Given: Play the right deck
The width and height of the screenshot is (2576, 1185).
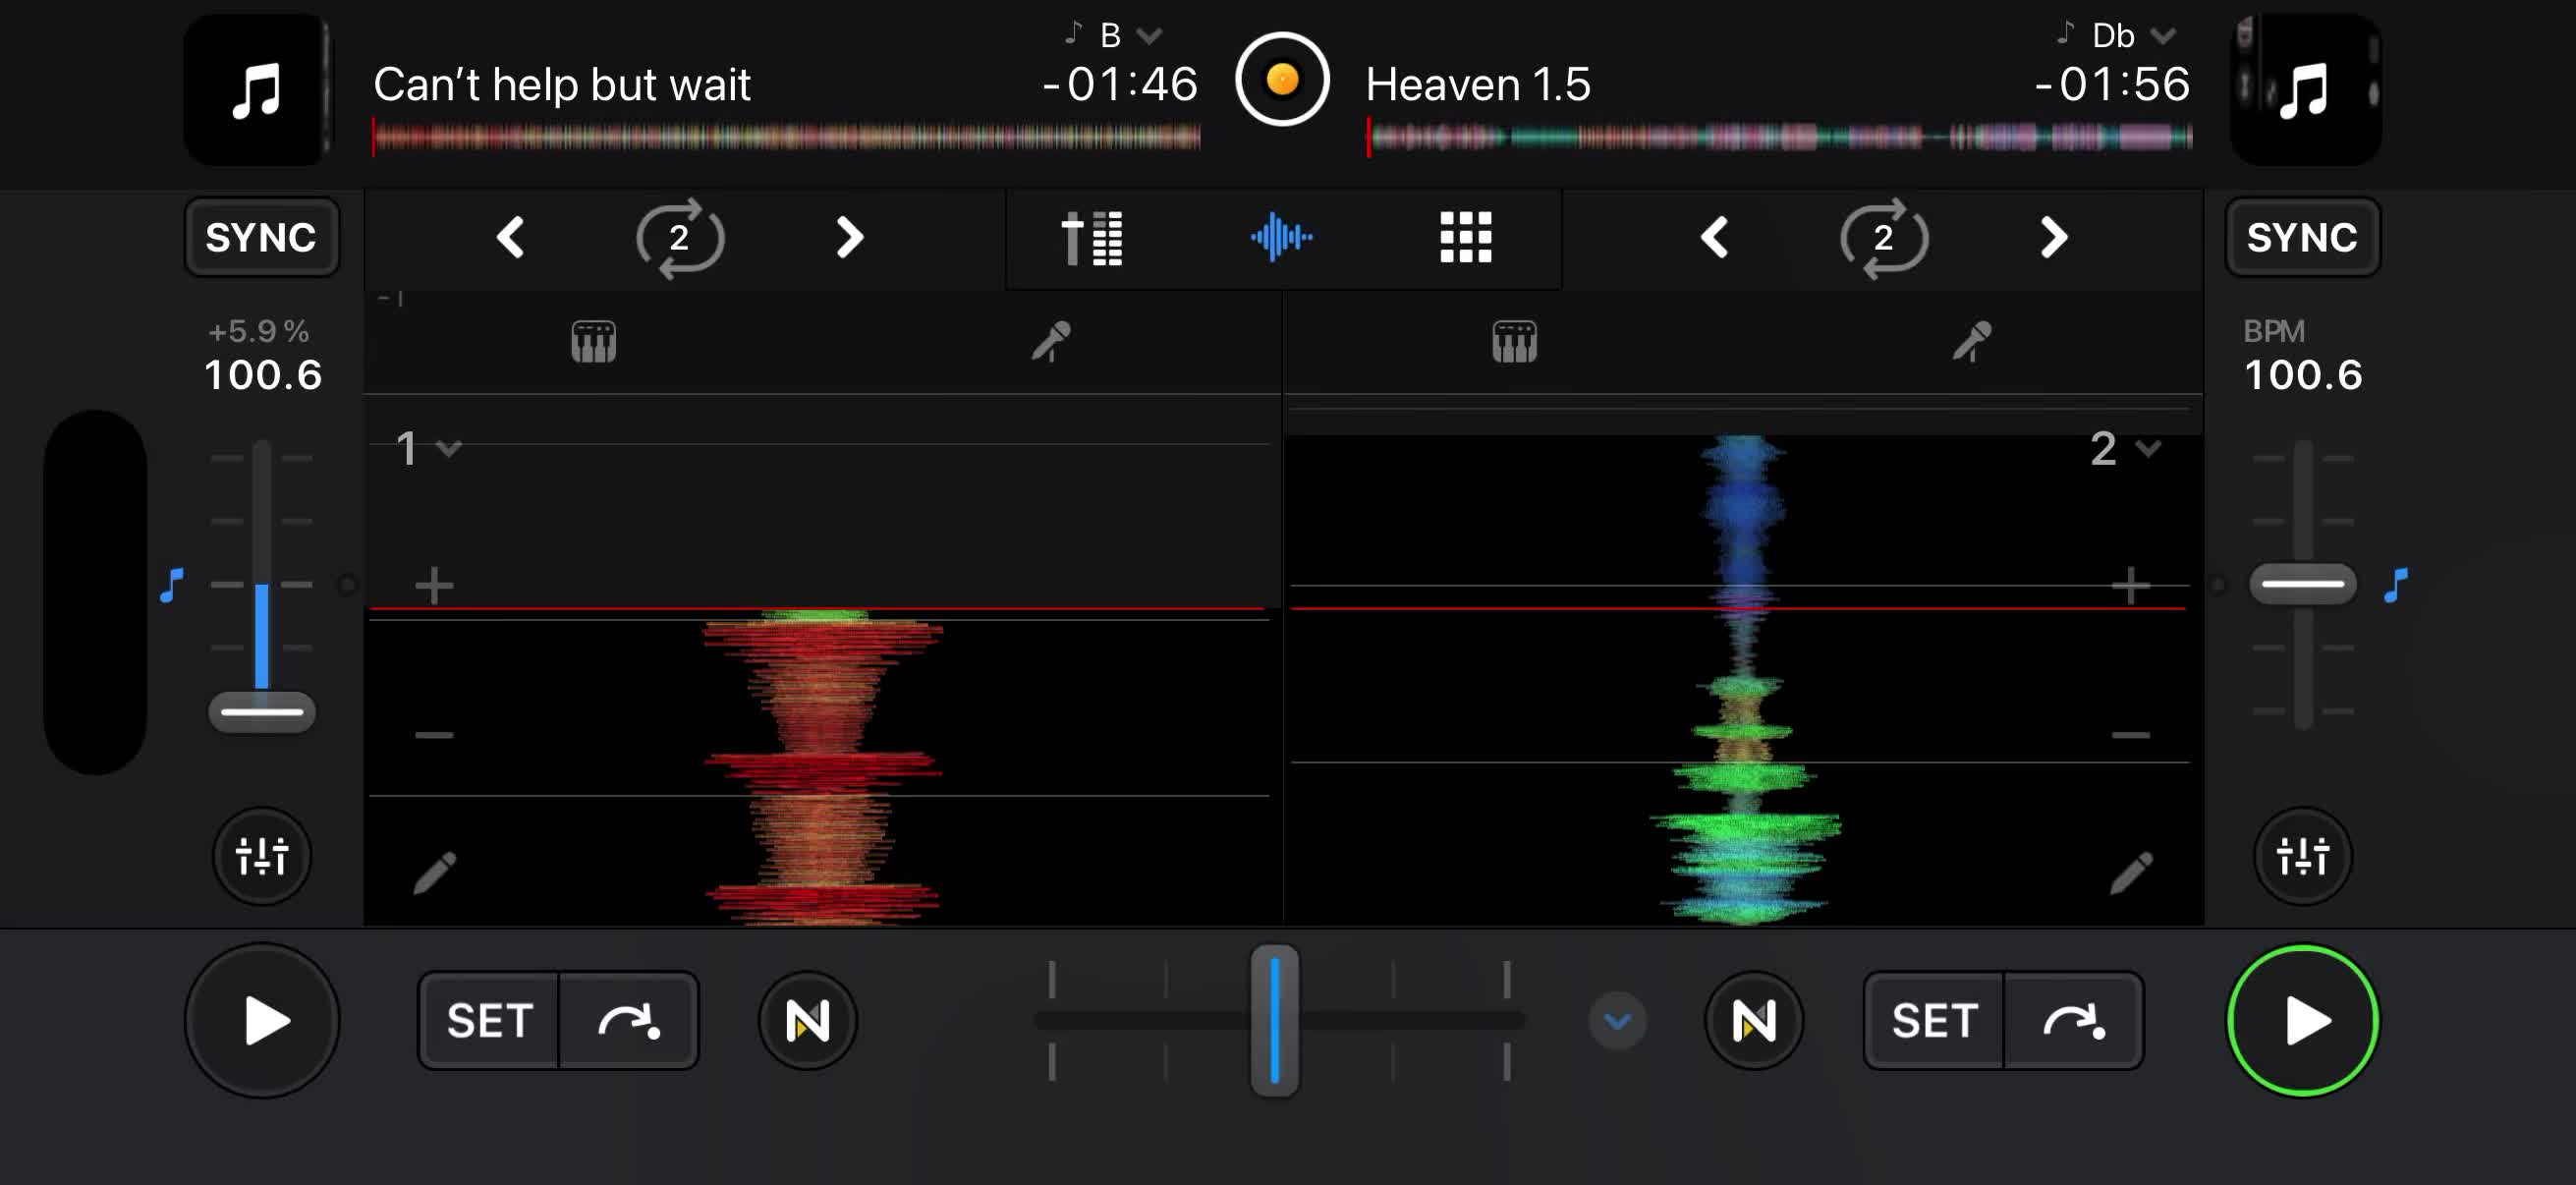Looking at the screenshot, I should (x=2303, y=1021).
